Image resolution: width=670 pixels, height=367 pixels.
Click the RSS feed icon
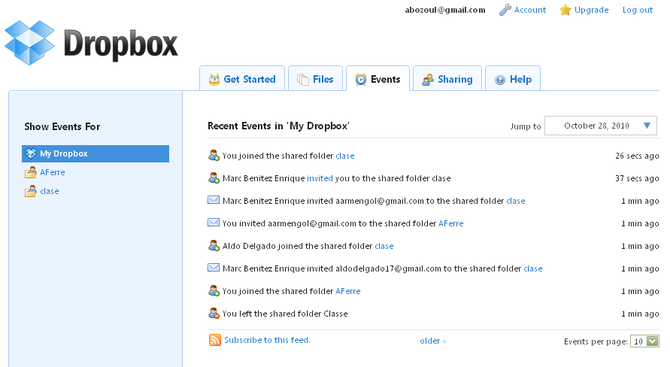point(215,340)
